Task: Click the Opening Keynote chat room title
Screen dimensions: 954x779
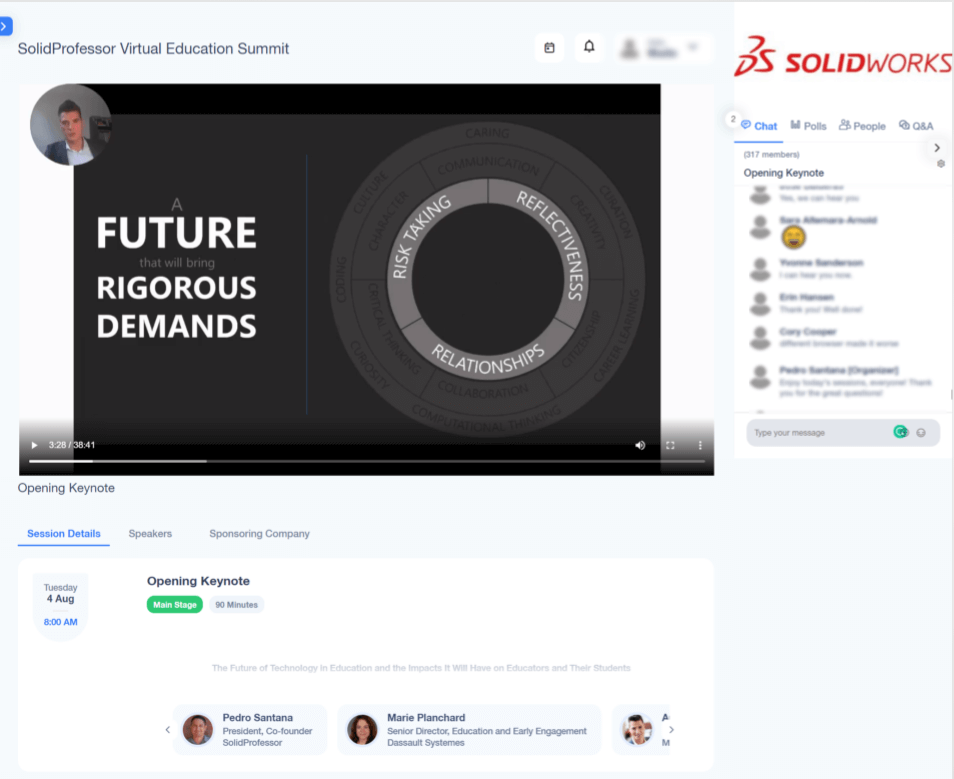Action: click(x=784, y=173)
